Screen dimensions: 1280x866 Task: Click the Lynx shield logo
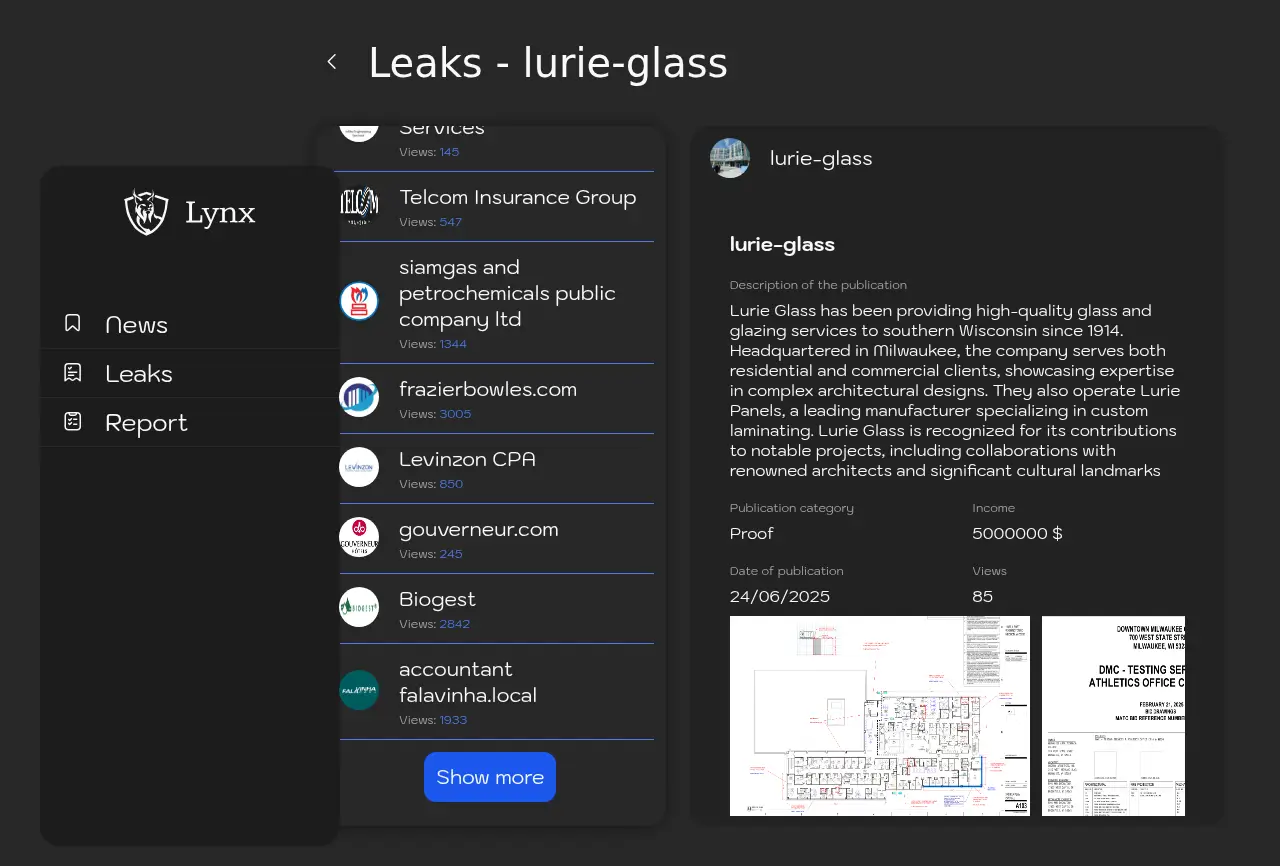tap(146, 212)
